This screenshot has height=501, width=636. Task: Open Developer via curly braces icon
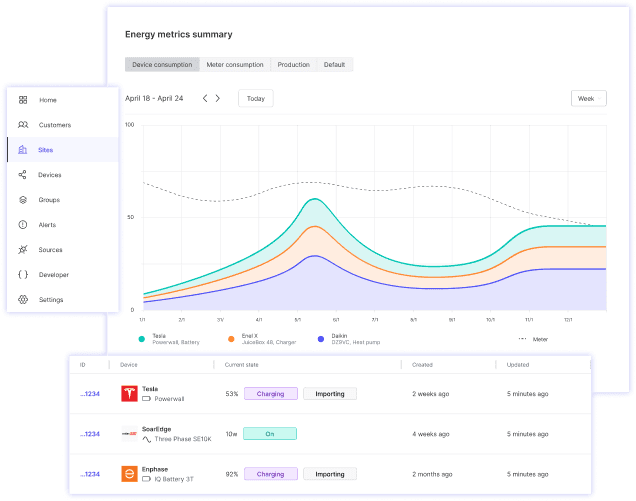23,275
